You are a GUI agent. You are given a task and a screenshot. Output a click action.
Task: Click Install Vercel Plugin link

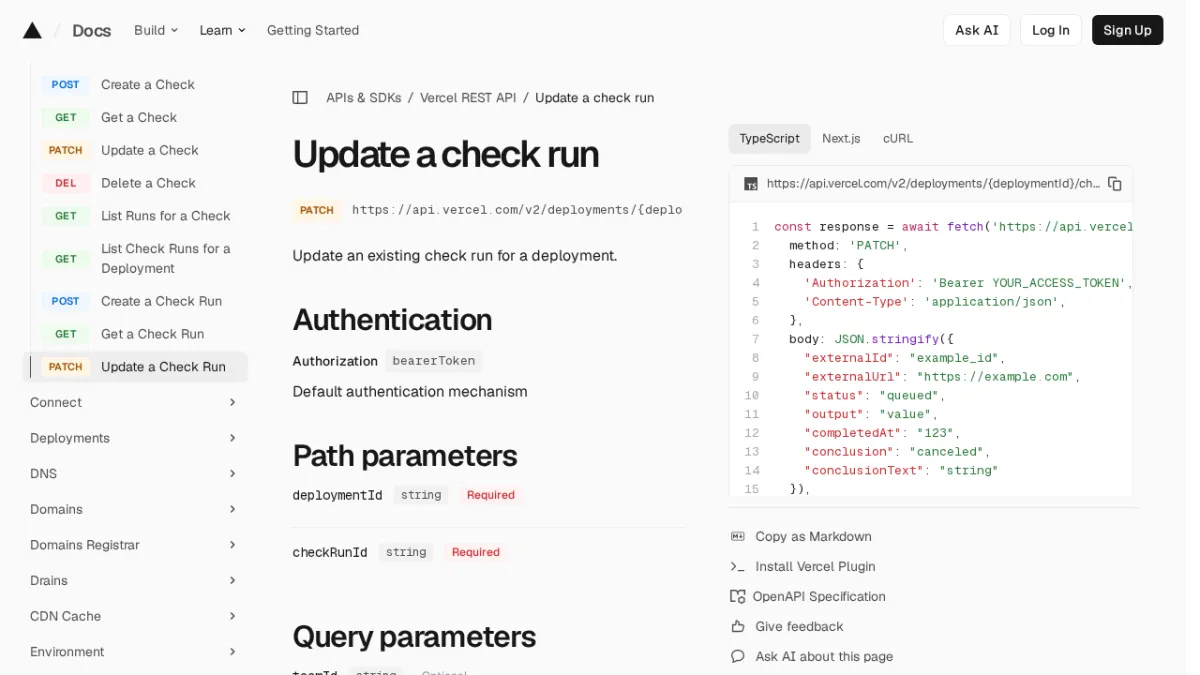pos(815,567)
